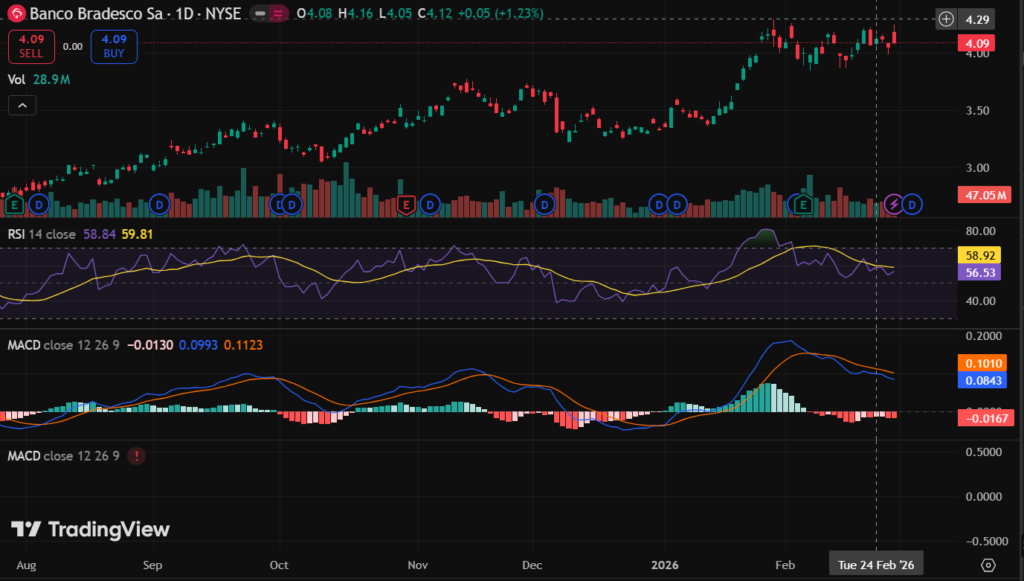Collapse the indicator legend with chevron arrow

[x=22, y=105]
